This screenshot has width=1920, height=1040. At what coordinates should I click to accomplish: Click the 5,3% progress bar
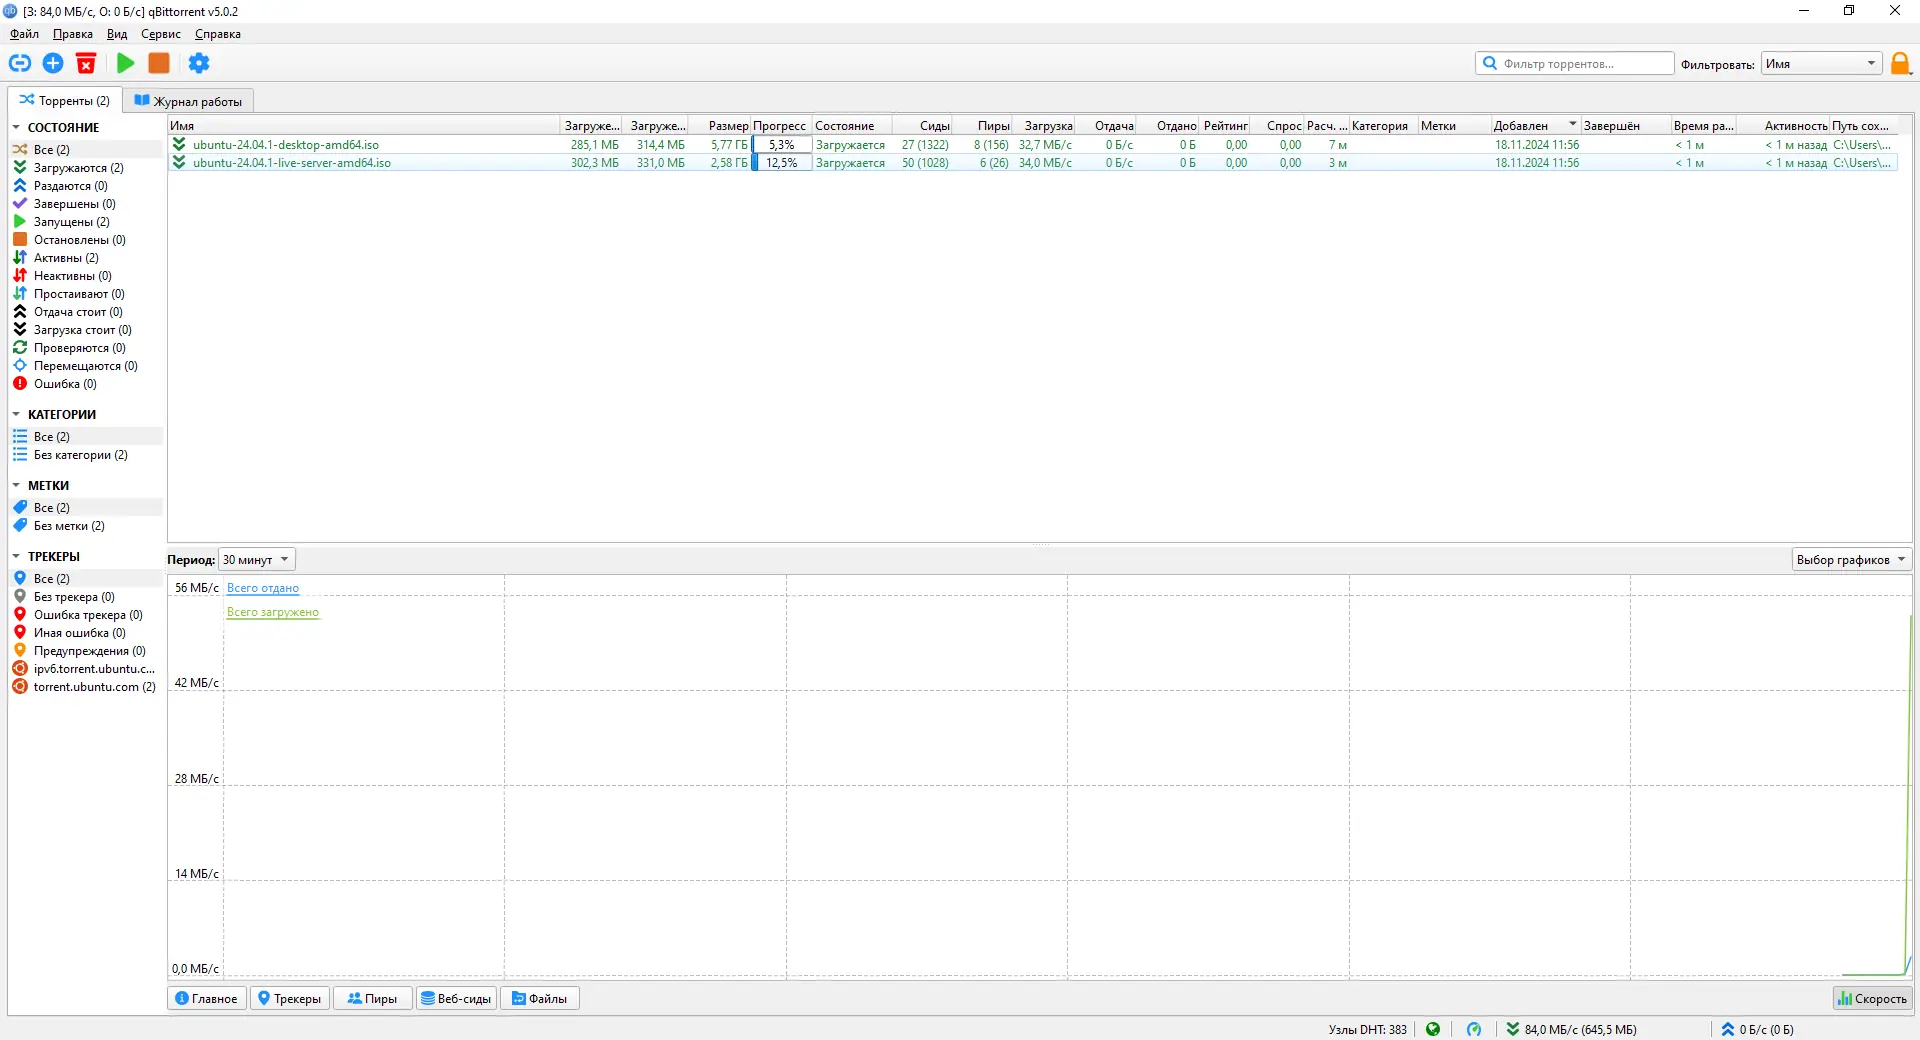tap(781, 145)
